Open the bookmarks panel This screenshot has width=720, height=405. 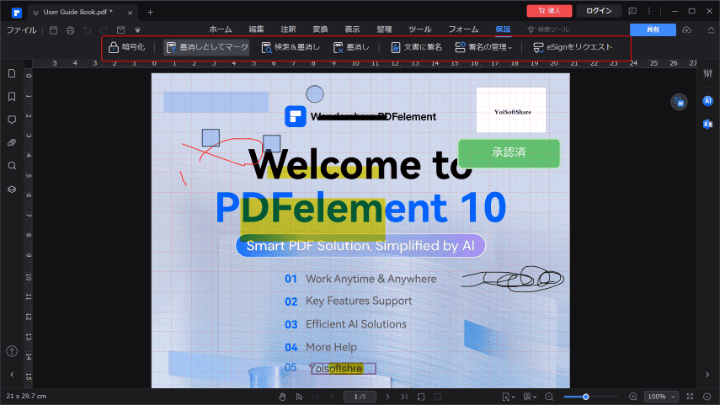[x=12, y=96]
